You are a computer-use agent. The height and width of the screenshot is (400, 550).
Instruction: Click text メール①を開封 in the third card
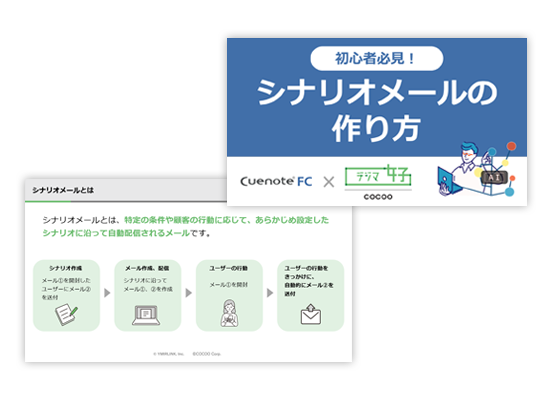[x=229, y=285]
